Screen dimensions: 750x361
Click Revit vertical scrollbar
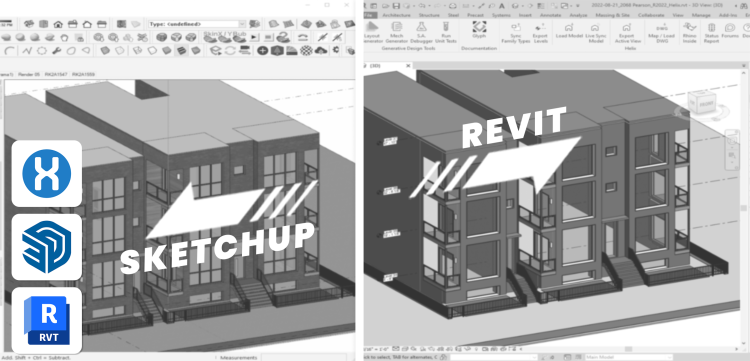744,208
